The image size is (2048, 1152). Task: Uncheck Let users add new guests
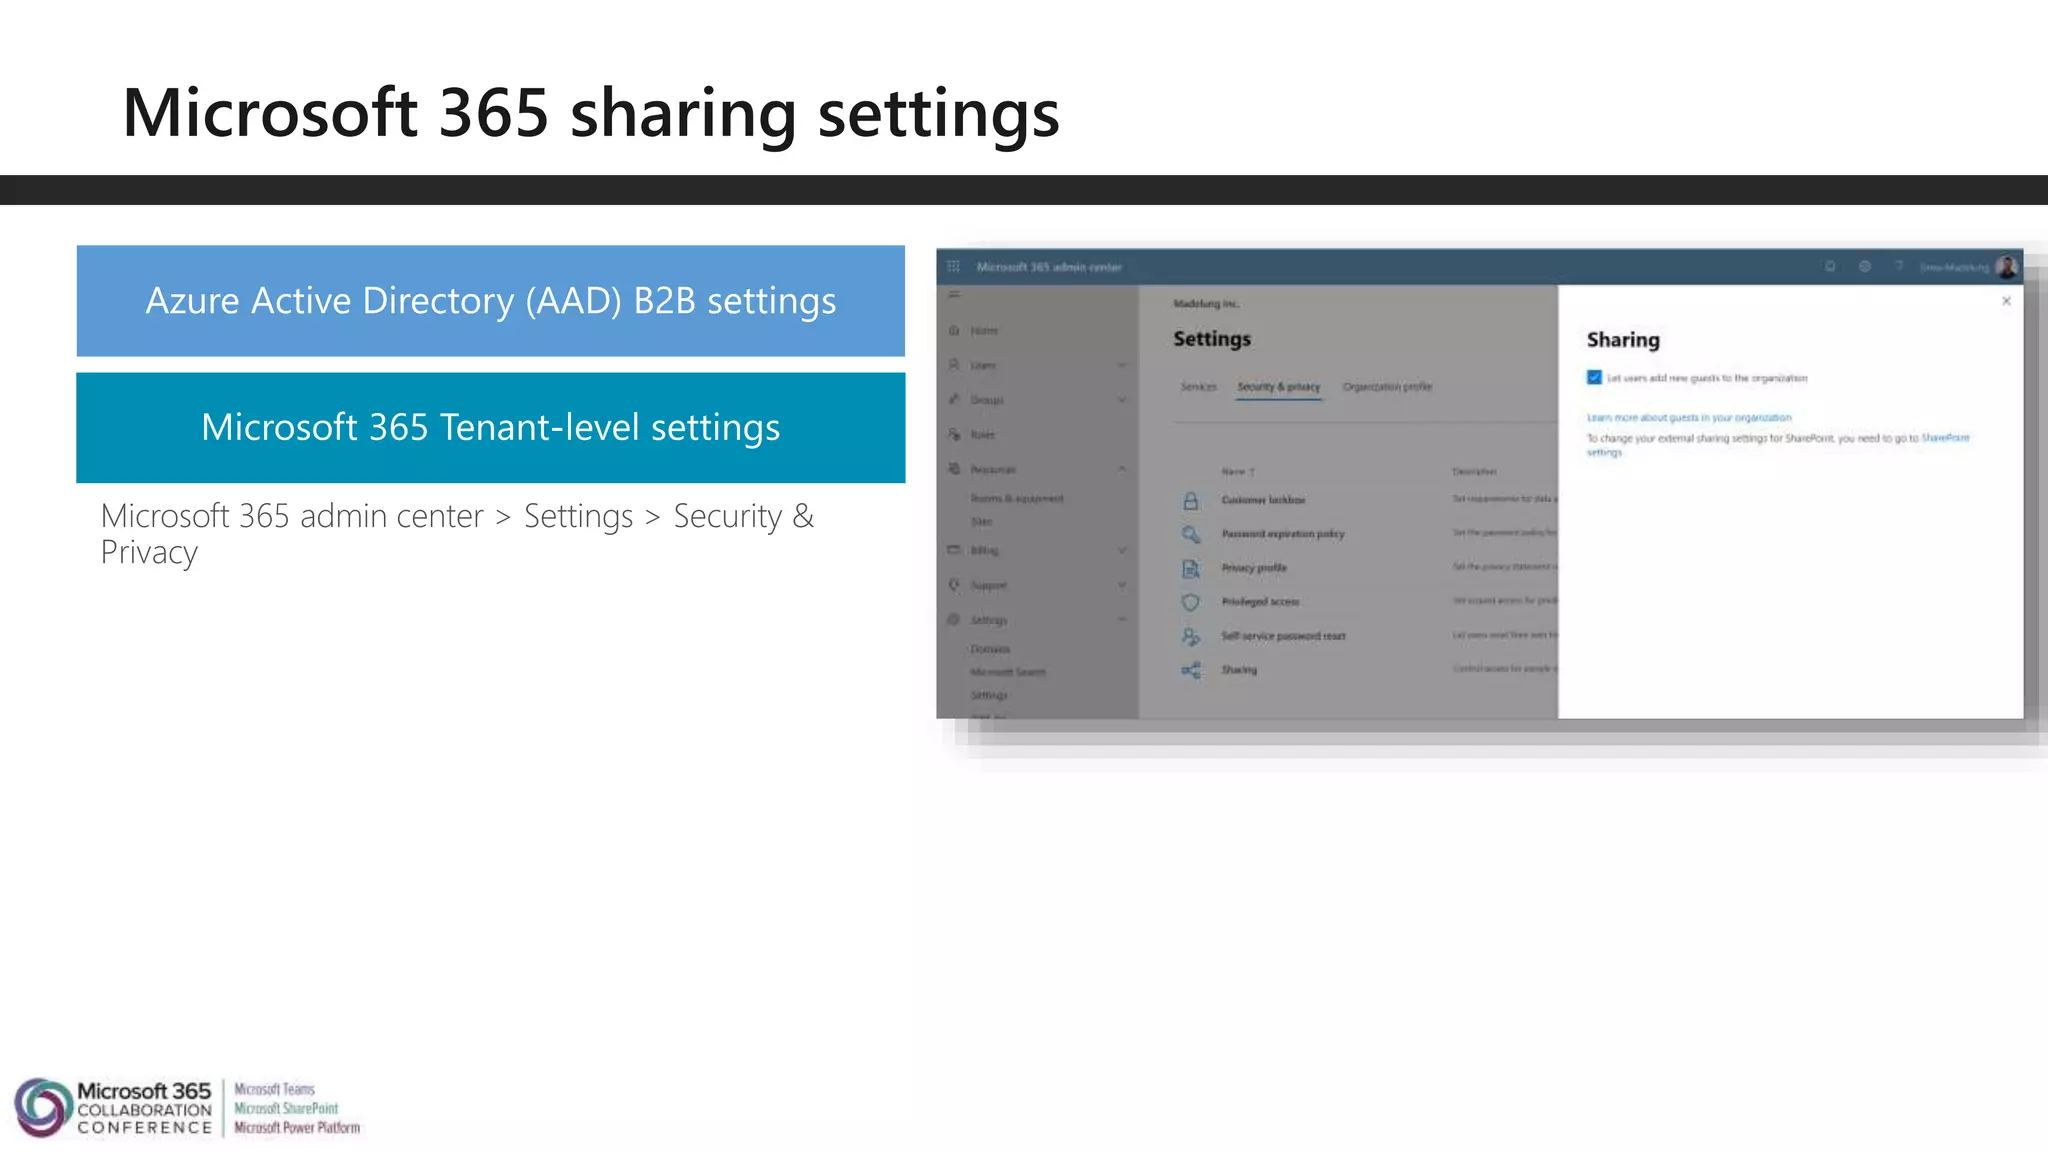[1594, 378]
